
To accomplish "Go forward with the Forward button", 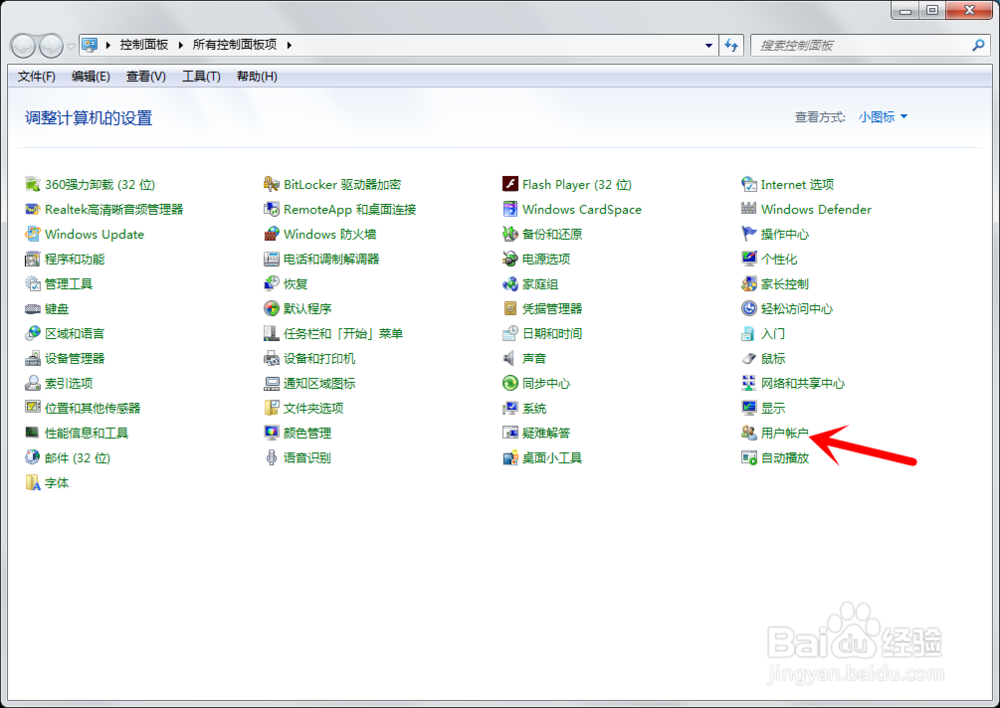I will [x=52, y=46].
